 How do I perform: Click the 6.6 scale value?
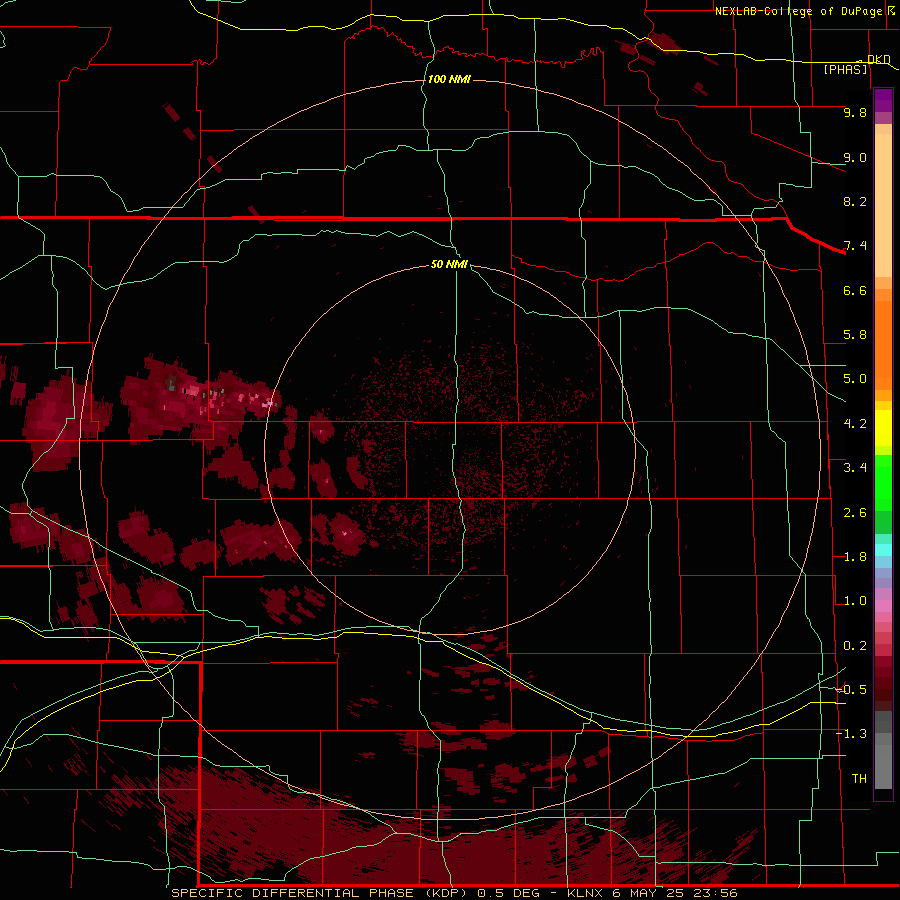855,290
